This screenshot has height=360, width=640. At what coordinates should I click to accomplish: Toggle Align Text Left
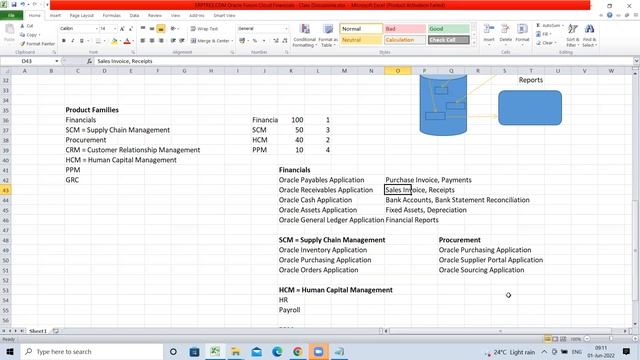click(143, 41)
